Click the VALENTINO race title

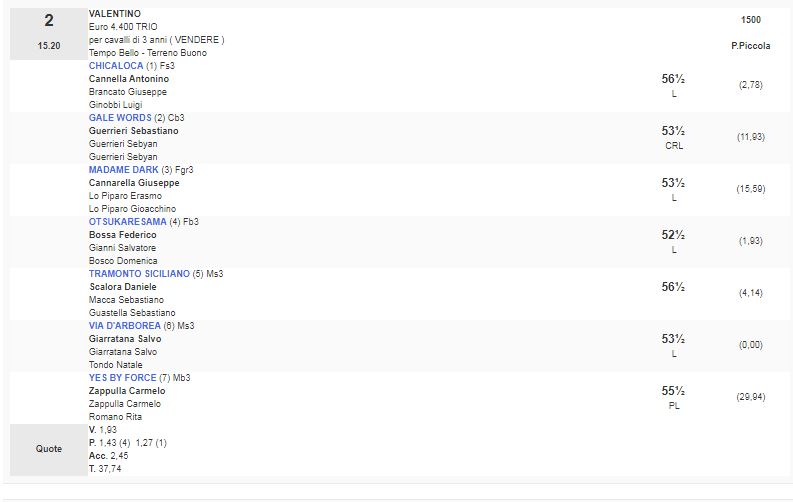point(115,14)
